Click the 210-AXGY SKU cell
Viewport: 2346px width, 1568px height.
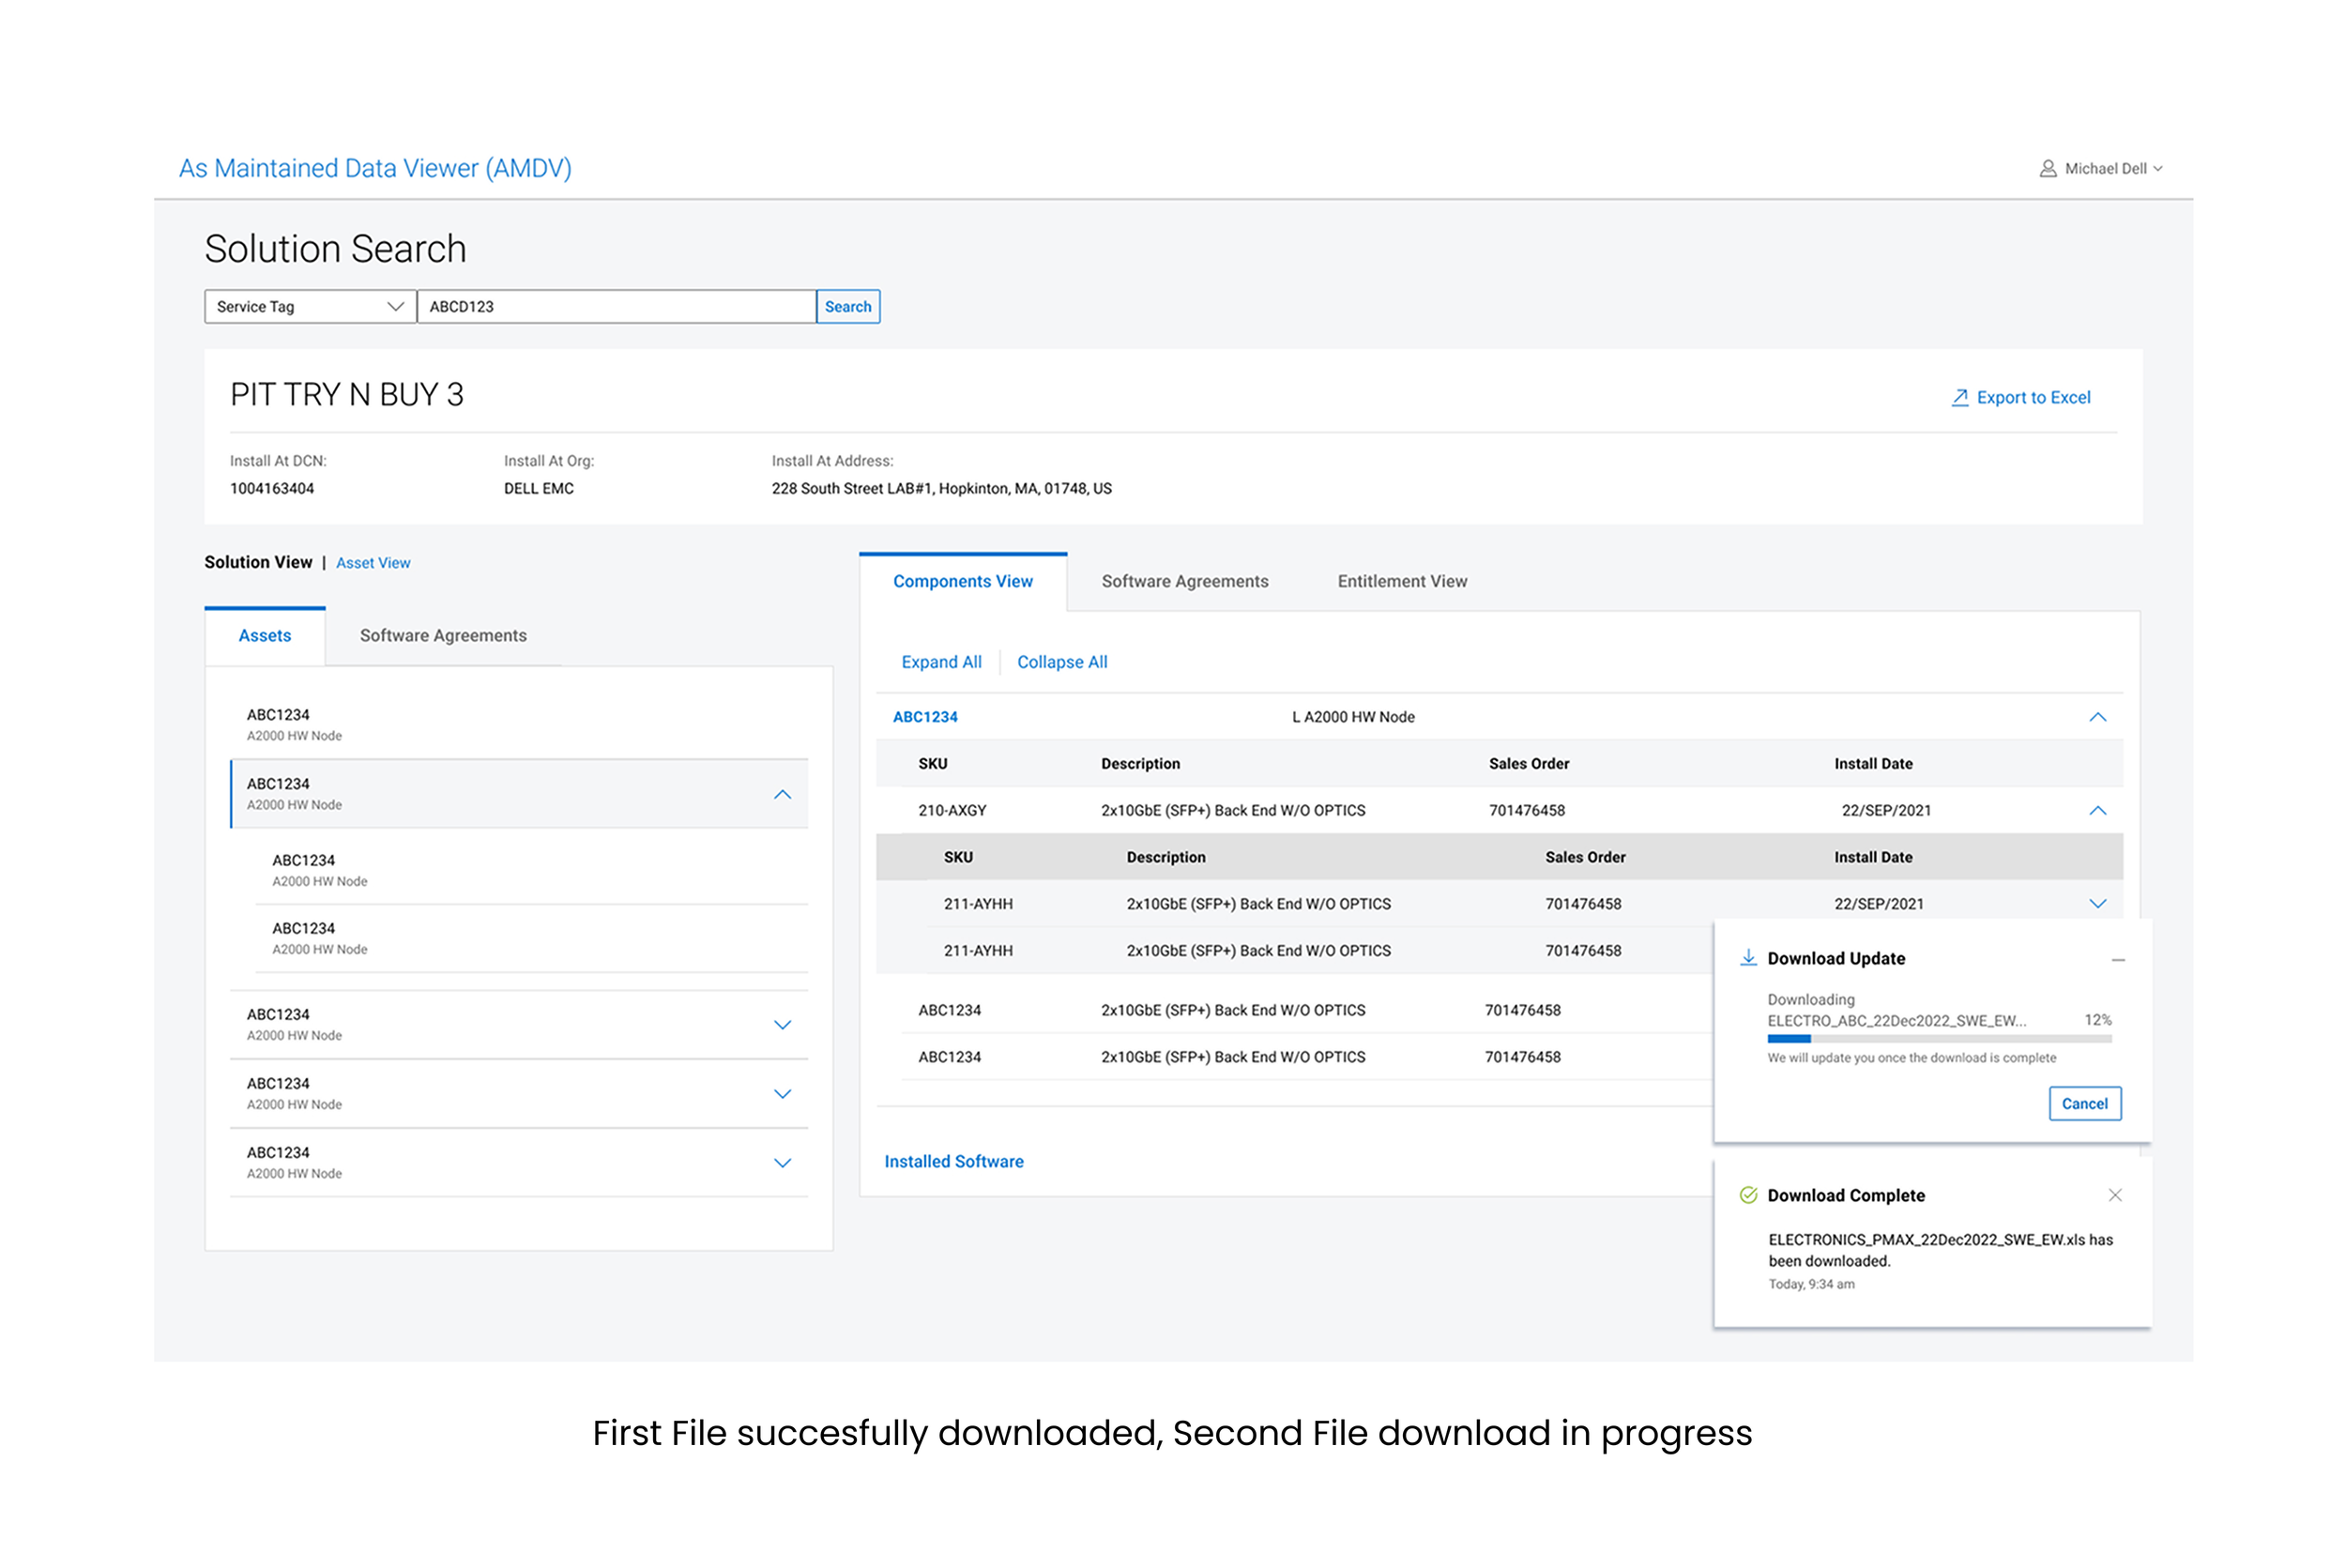click(952, 811)
